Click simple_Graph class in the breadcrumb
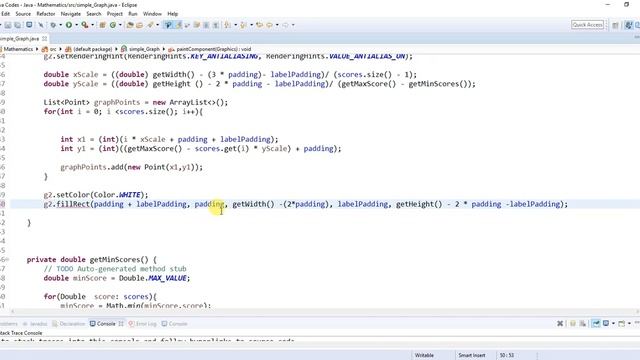The image size is (640, 360). [x=144, y=49]
